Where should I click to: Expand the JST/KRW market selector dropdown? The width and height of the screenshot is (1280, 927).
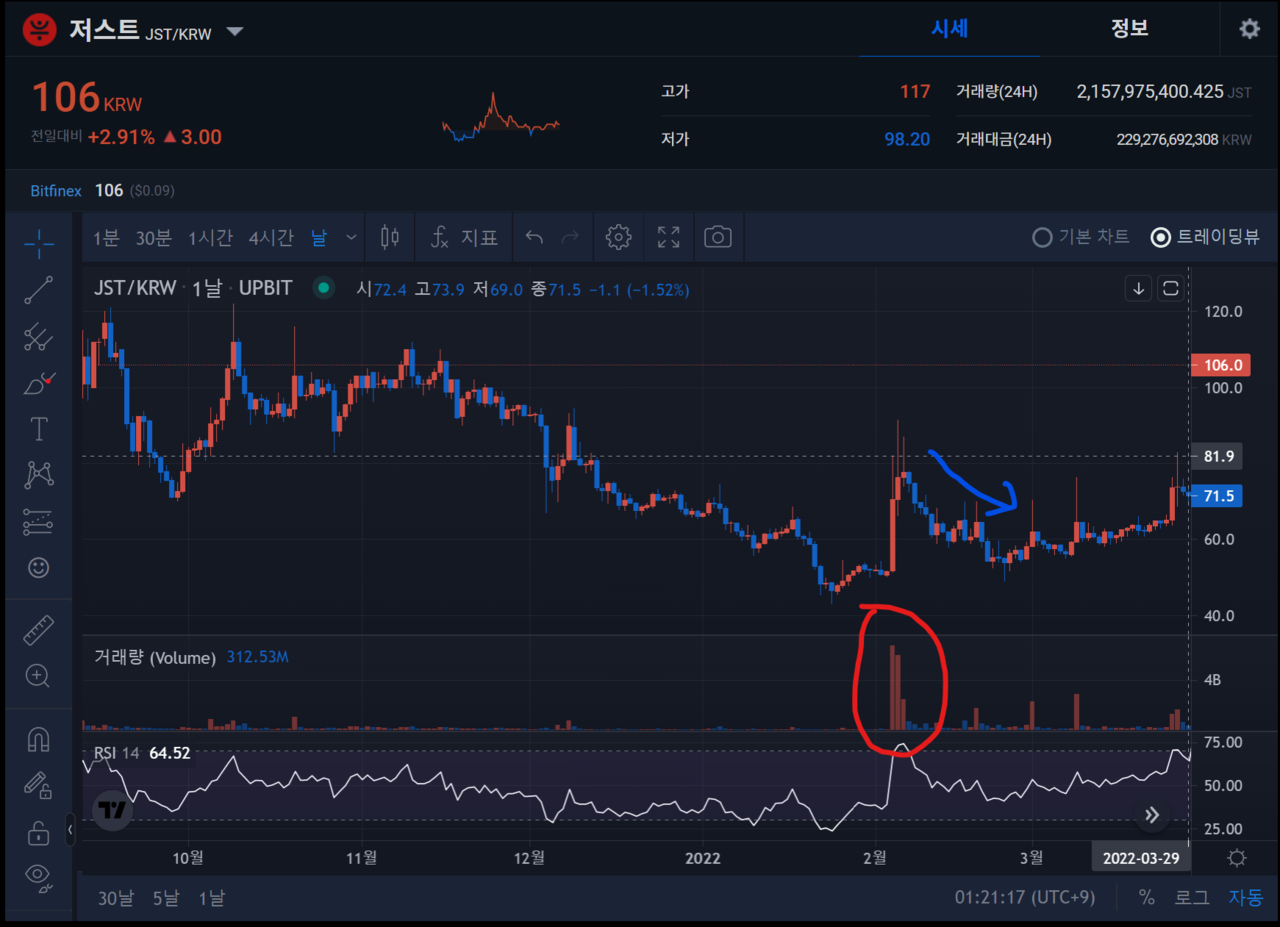coord(235,31)
